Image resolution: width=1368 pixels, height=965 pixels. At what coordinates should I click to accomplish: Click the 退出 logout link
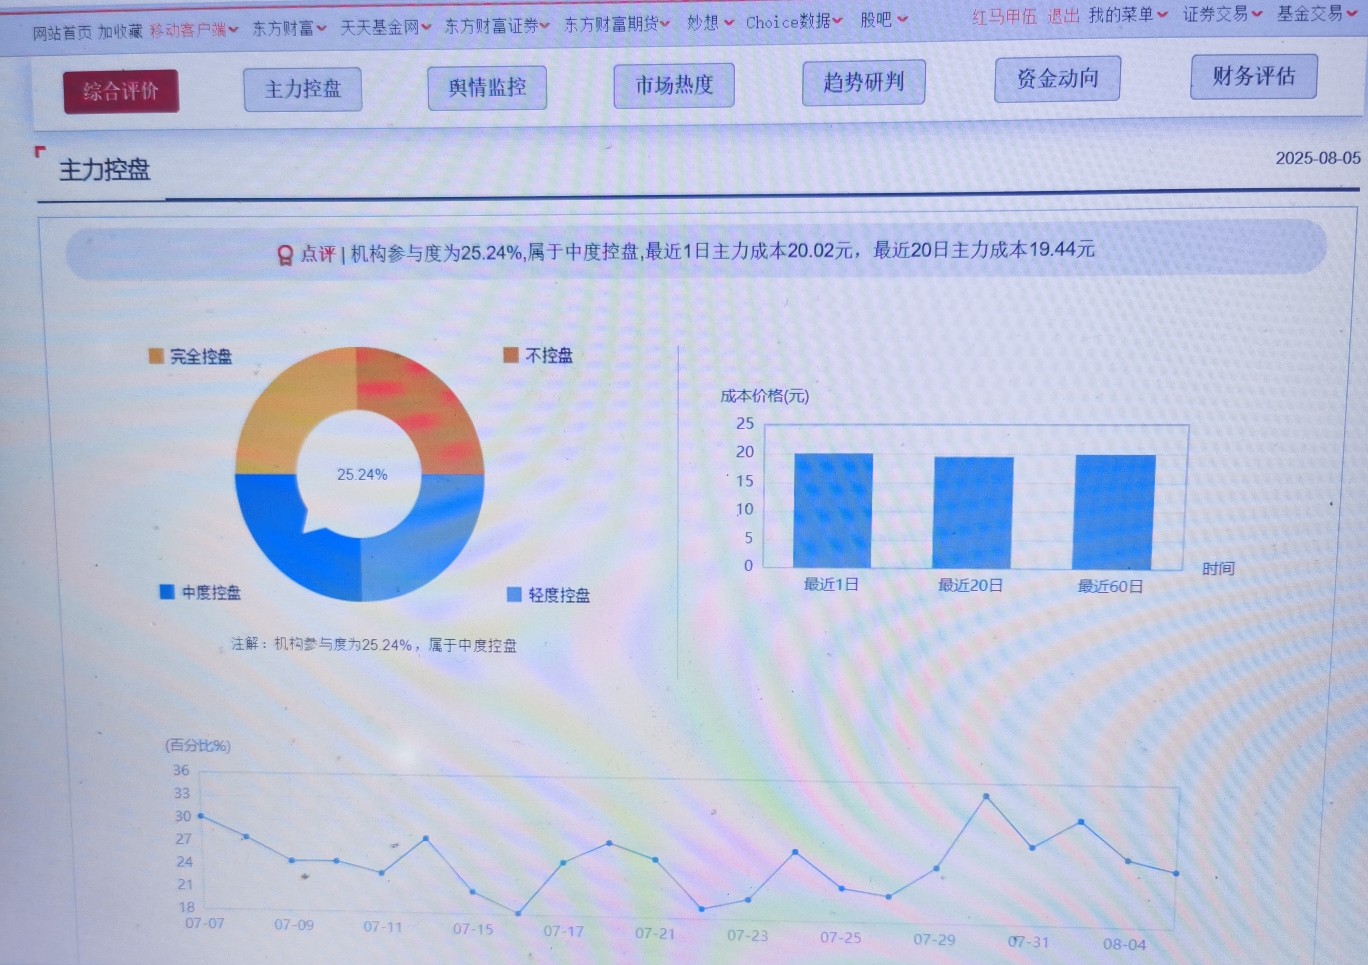click(1063, 16)
